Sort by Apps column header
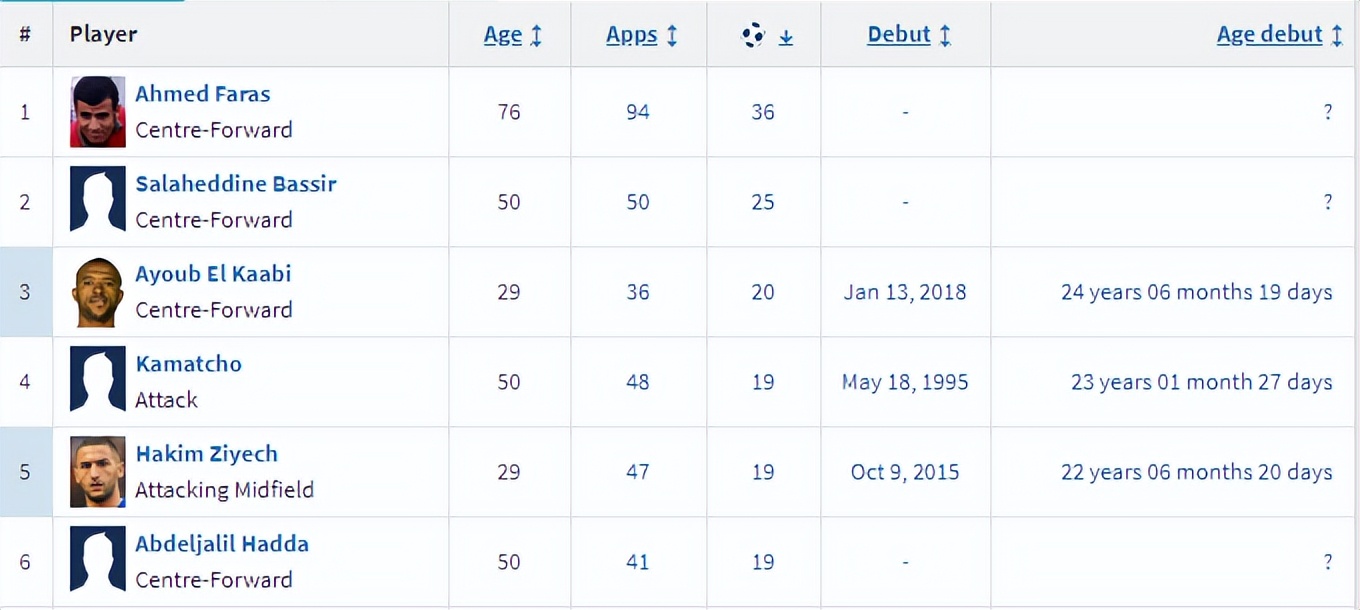This screenshot has width=1360, height=610. tap(631, 35)
